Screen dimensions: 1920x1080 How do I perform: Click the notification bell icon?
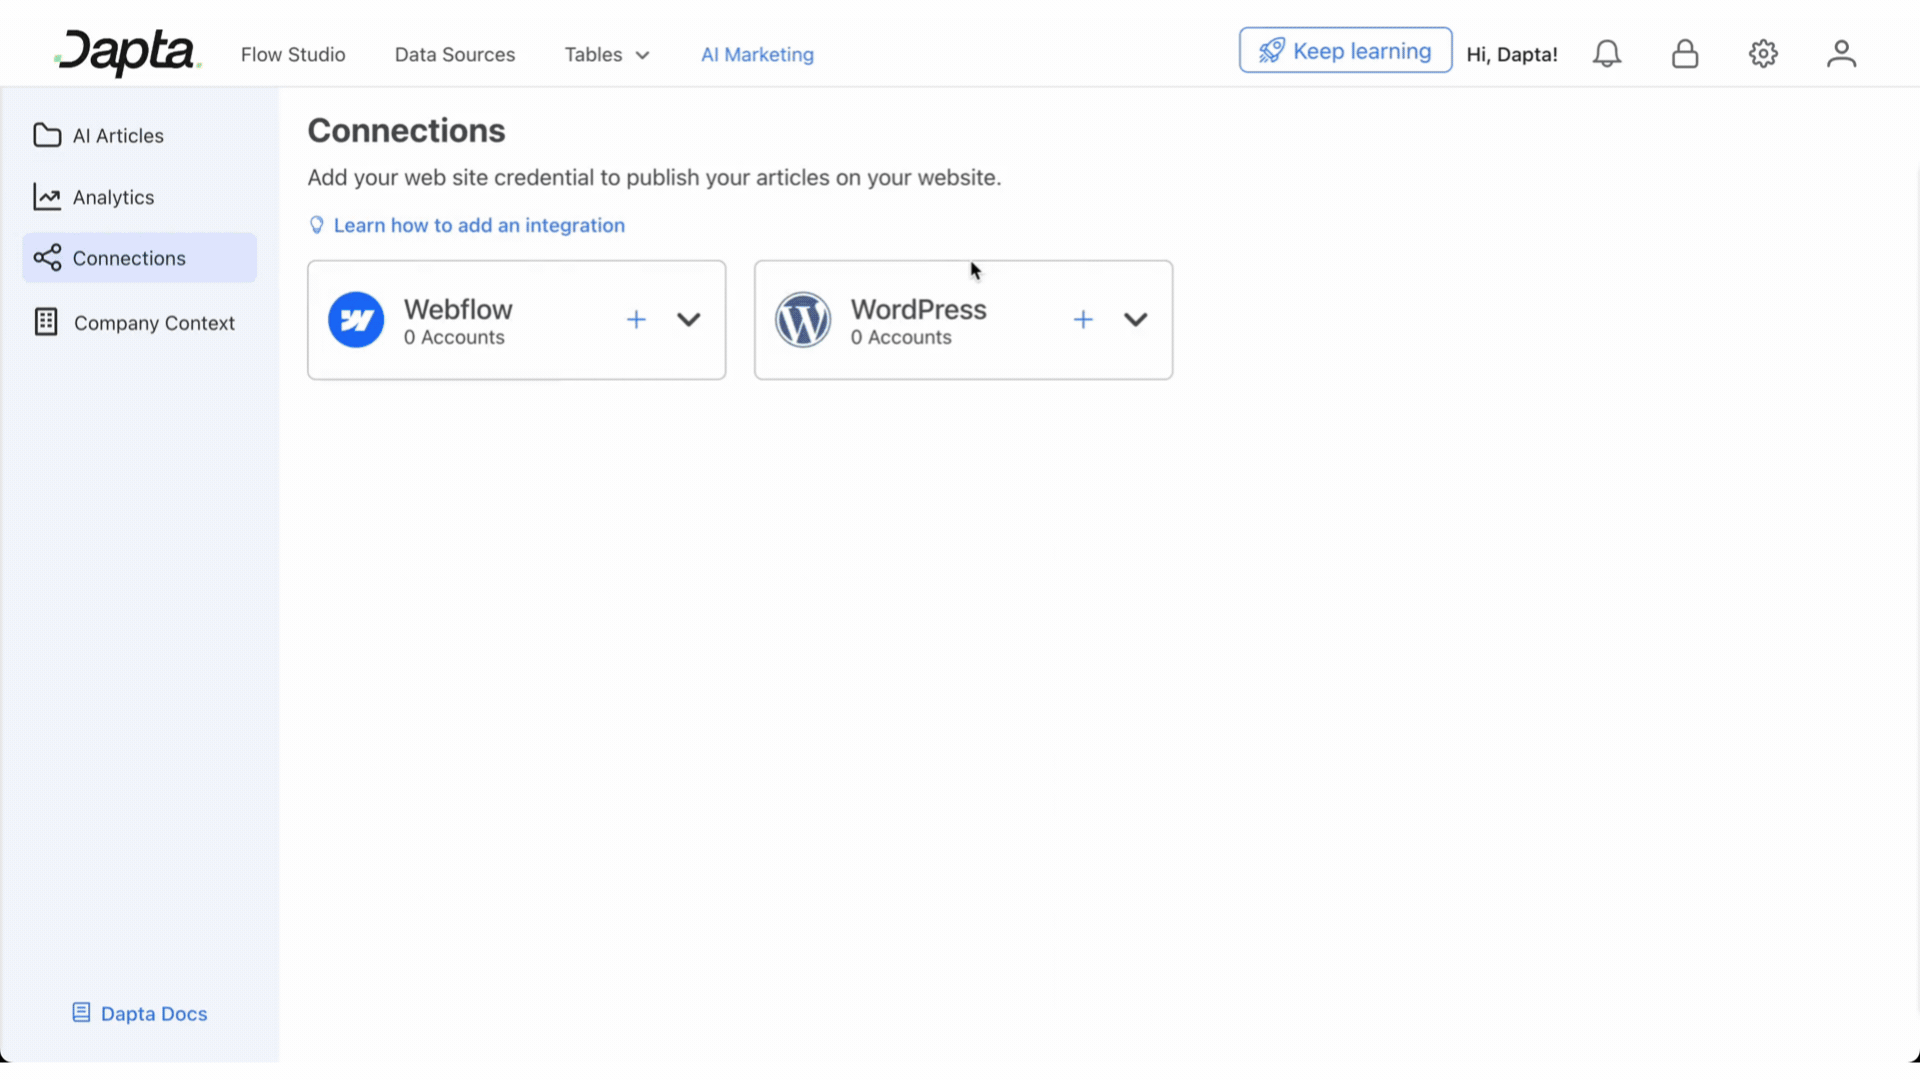point(1606,54)
